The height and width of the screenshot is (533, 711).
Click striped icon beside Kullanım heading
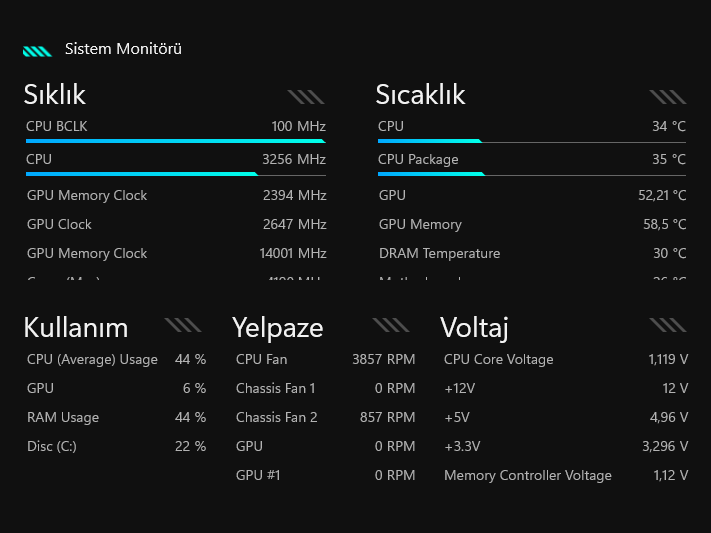click(182, 325)
